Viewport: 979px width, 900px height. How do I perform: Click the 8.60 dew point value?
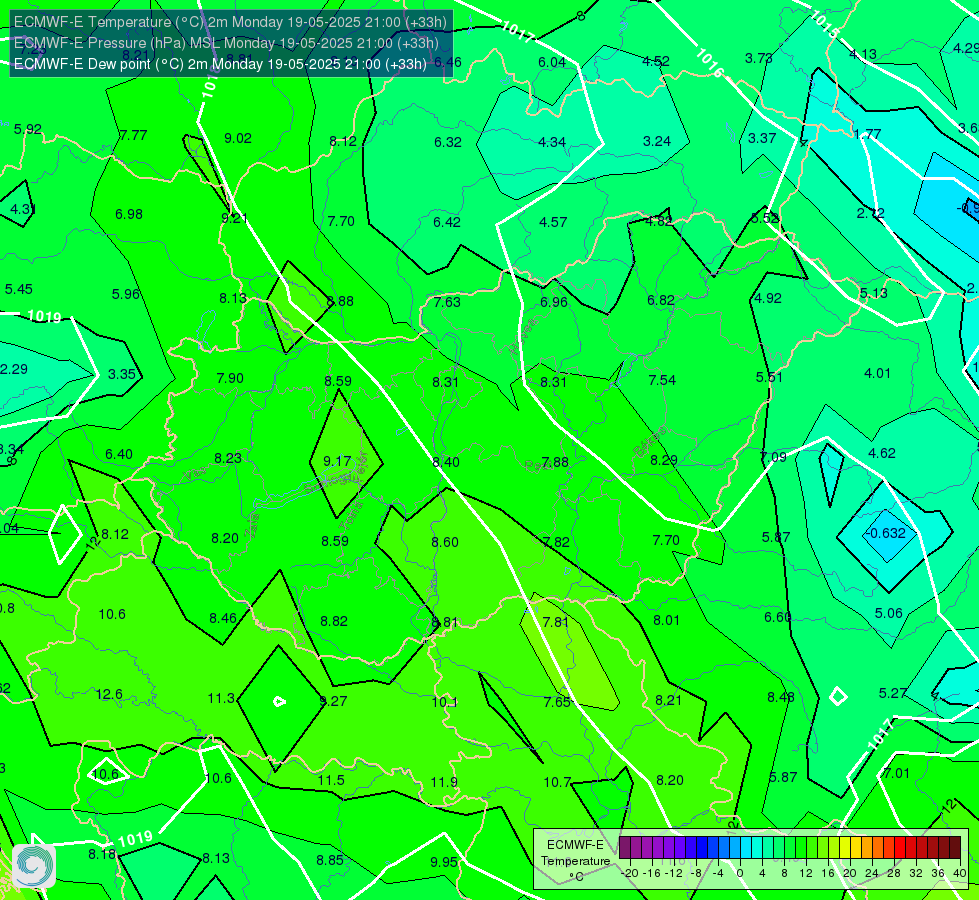tap(445, 542)
